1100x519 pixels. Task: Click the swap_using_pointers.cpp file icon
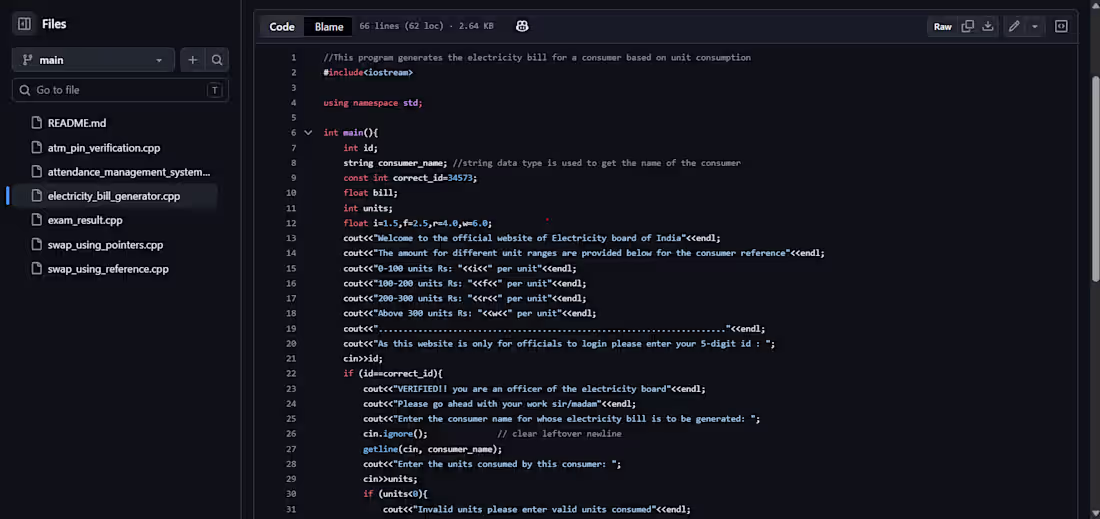[36, 245]
